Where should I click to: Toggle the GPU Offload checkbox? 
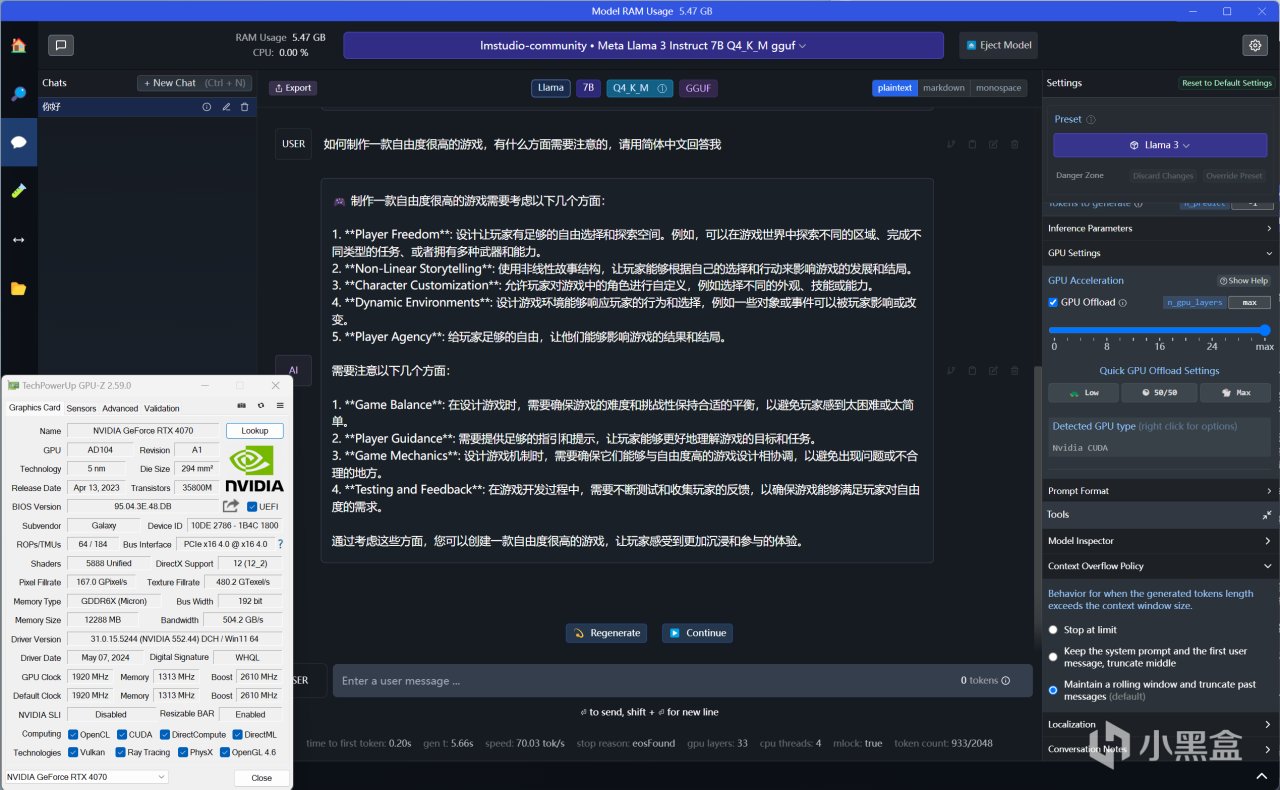coord(1054,302)
